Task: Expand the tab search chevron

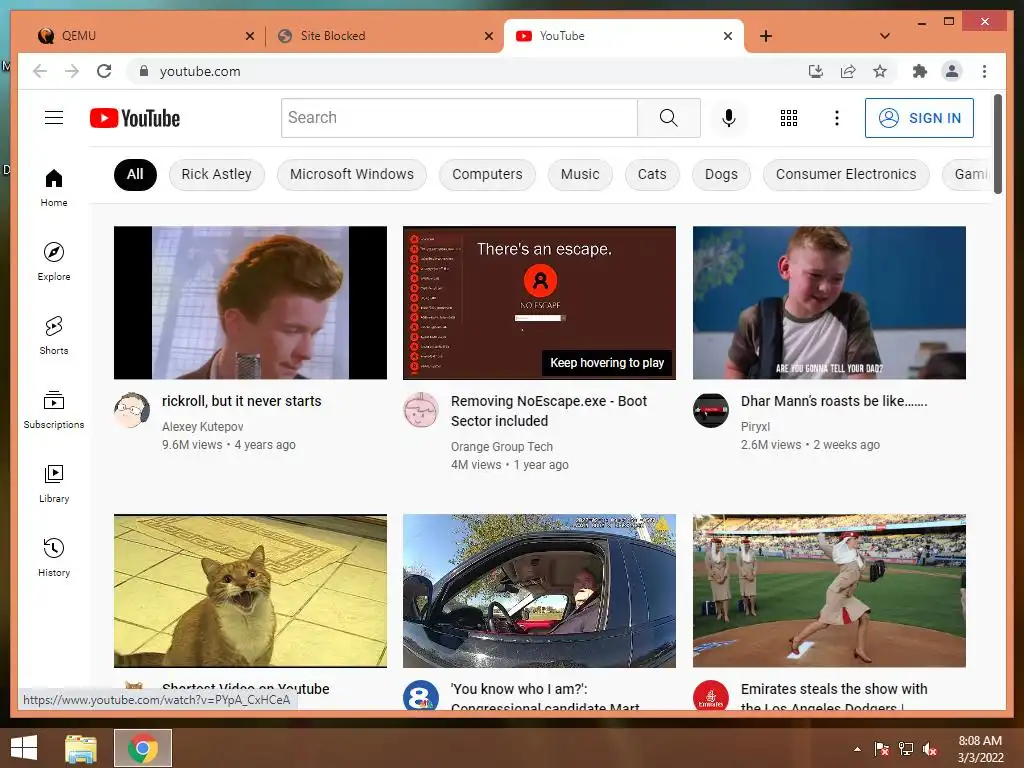Action: 885,36
